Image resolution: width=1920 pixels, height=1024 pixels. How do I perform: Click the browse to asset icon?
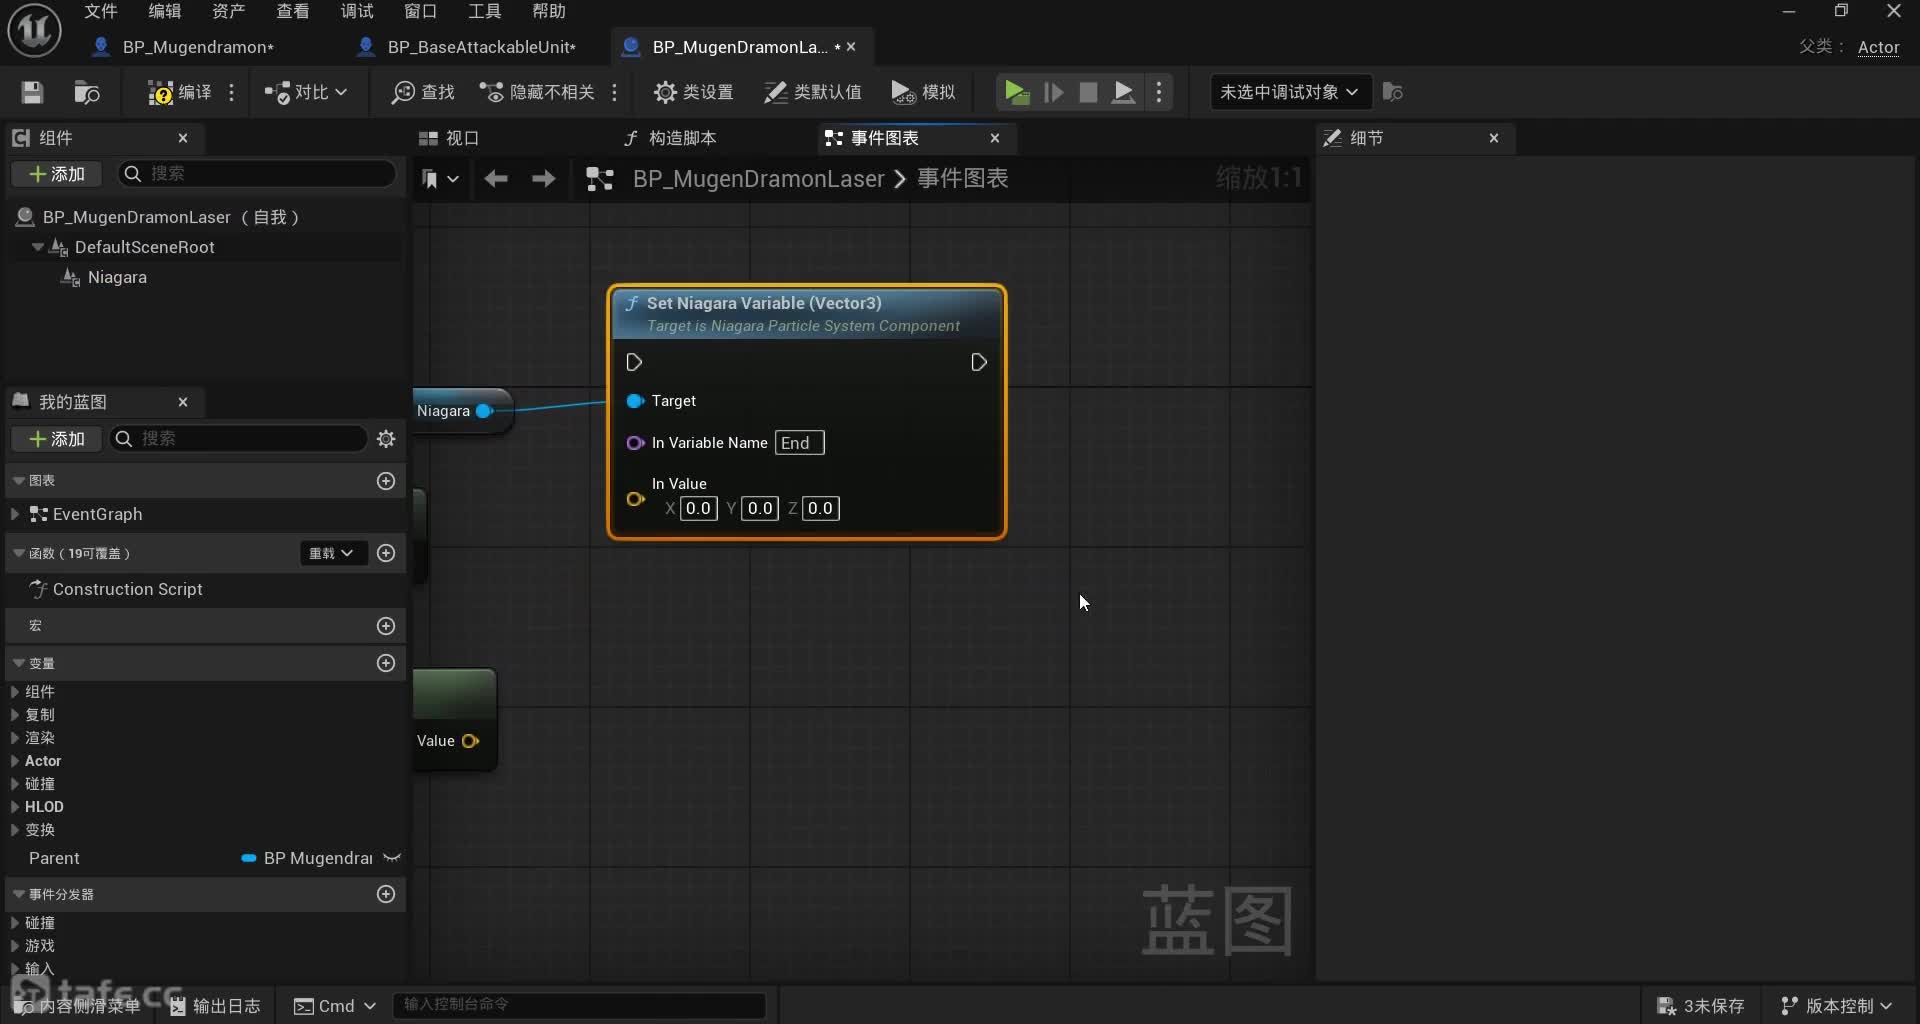pos(87,92)
